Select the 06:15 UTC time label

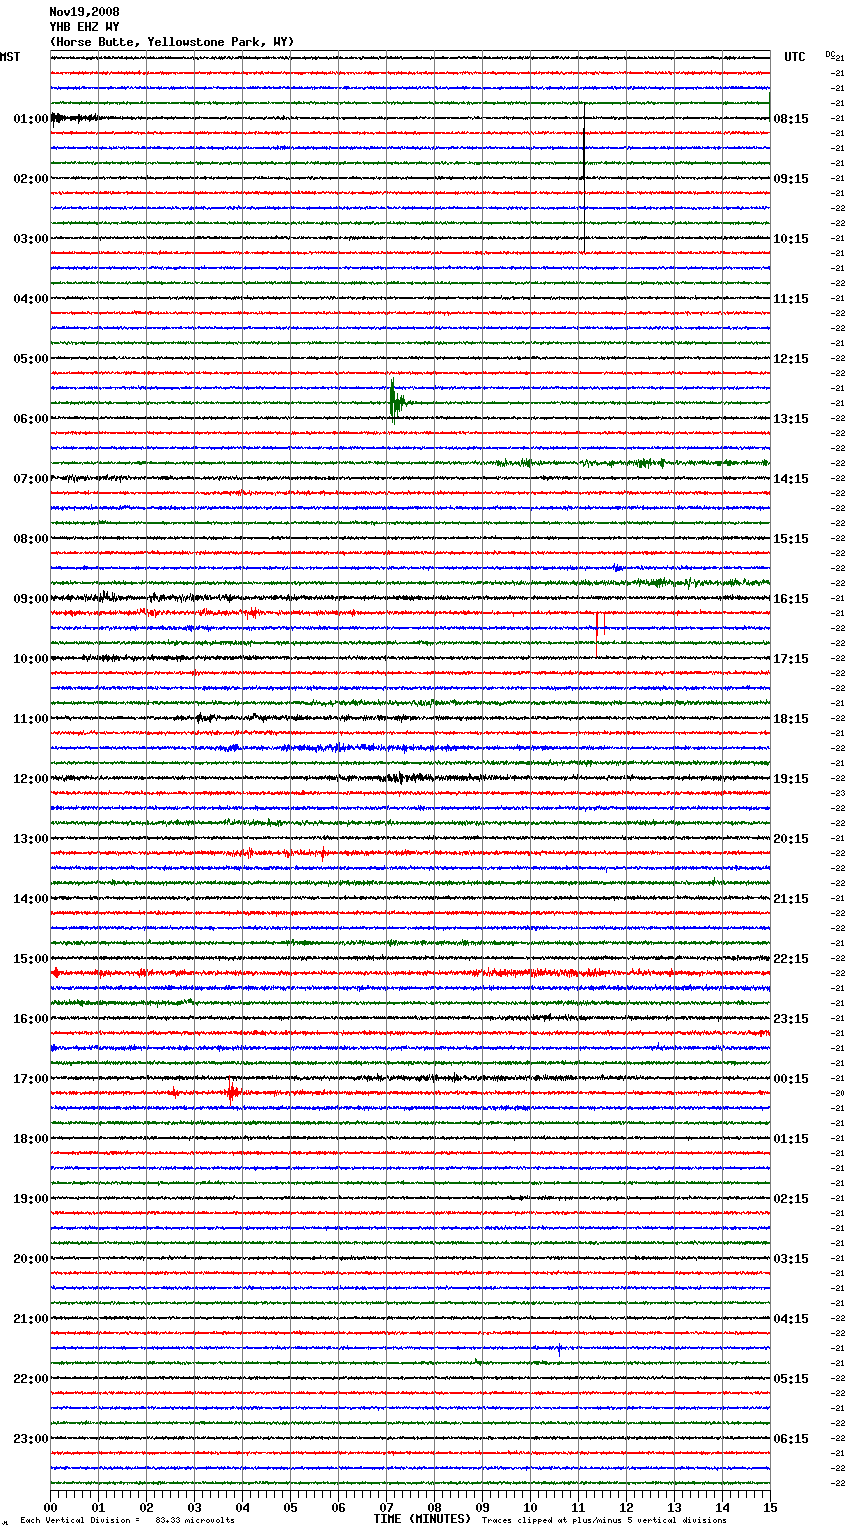tap(791, 1439)
